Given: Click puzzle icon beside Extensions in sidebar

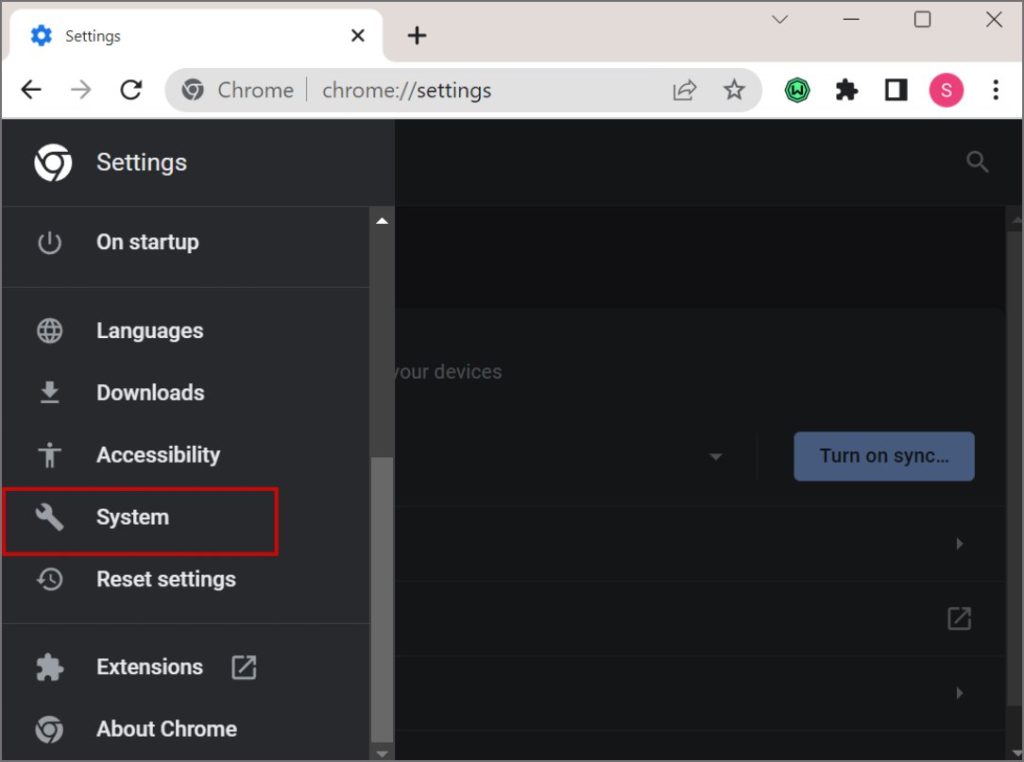Looking at the screenshot, I should coord(50,667).
